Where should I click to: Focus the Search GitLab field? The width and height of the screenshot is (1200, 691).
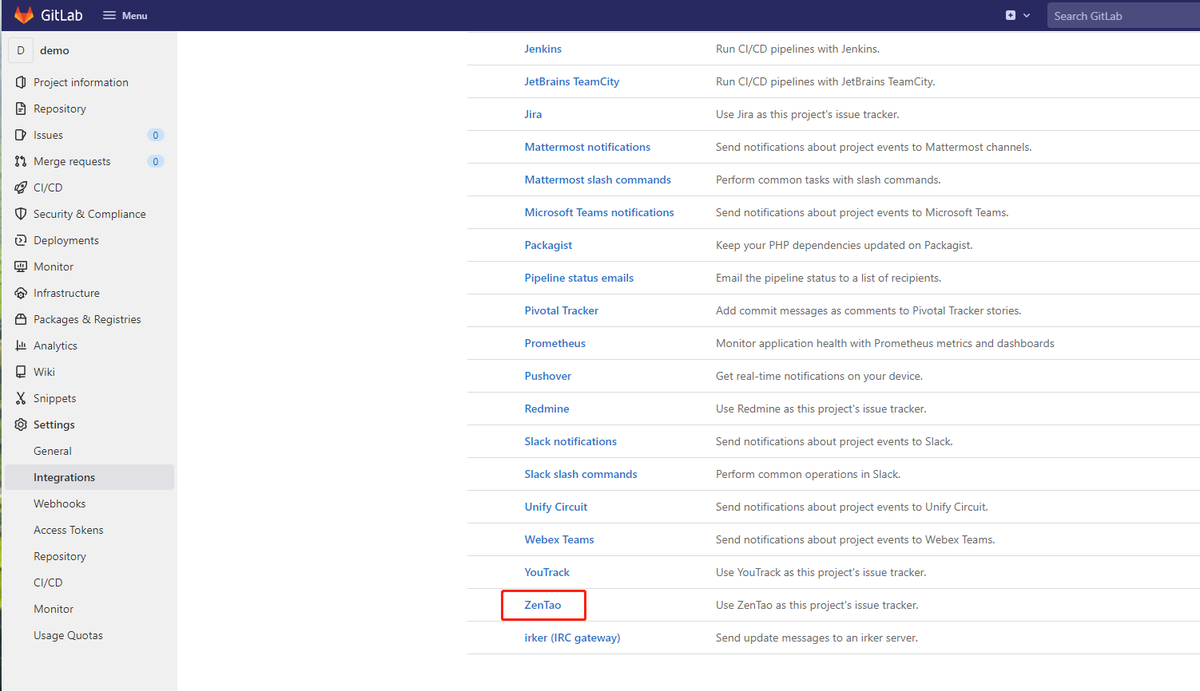pyautogui.click(x=1123, y=15)
